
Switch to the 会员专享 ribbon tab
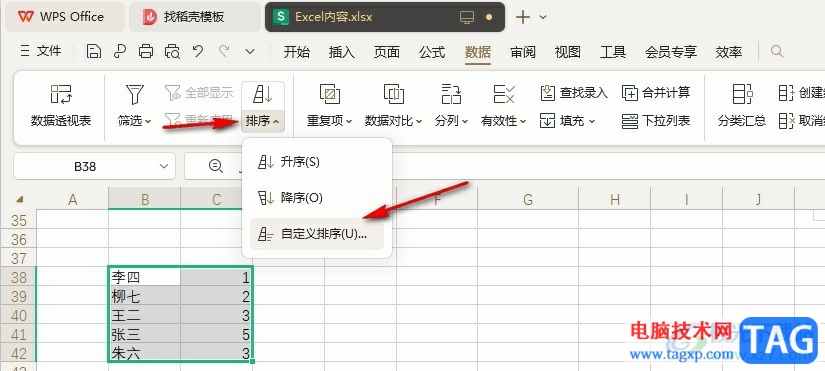[671, 52]
